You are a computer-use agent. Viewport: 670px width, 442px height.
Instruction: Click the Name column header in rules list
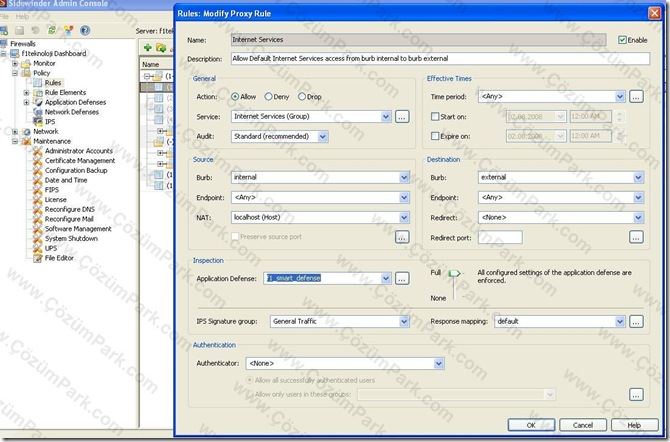pyautogui.click(x=156, y=64)
